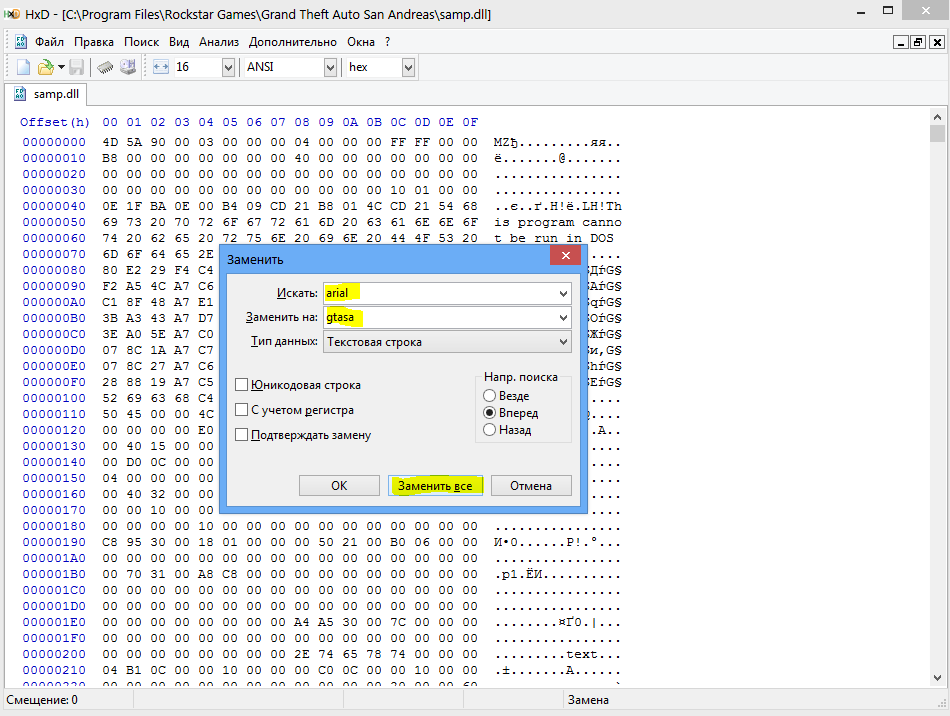Open the document system menu icon beside Файл
This screenshot has width=950, height=716.
[21, 42]
